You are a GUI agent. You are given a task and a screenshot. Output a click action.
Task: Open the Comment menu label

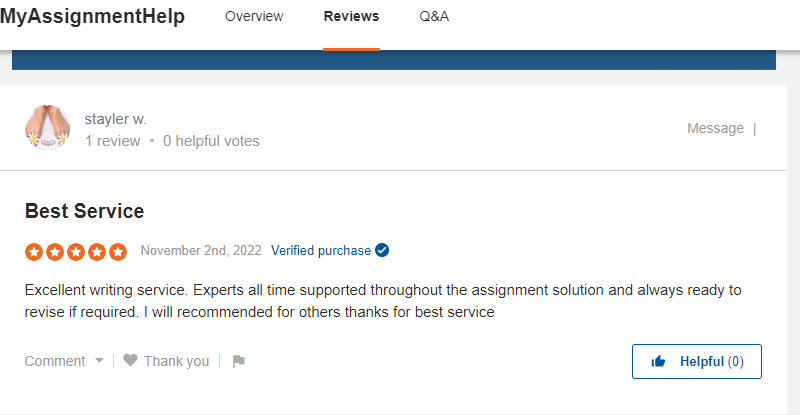point(55,361)
